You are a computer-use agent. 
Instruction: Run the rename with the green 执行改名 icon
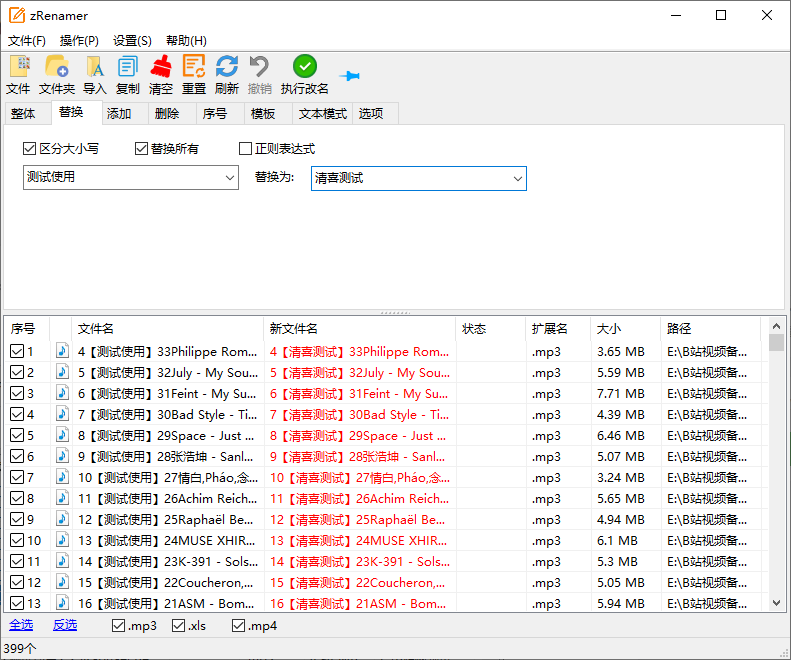305,67
